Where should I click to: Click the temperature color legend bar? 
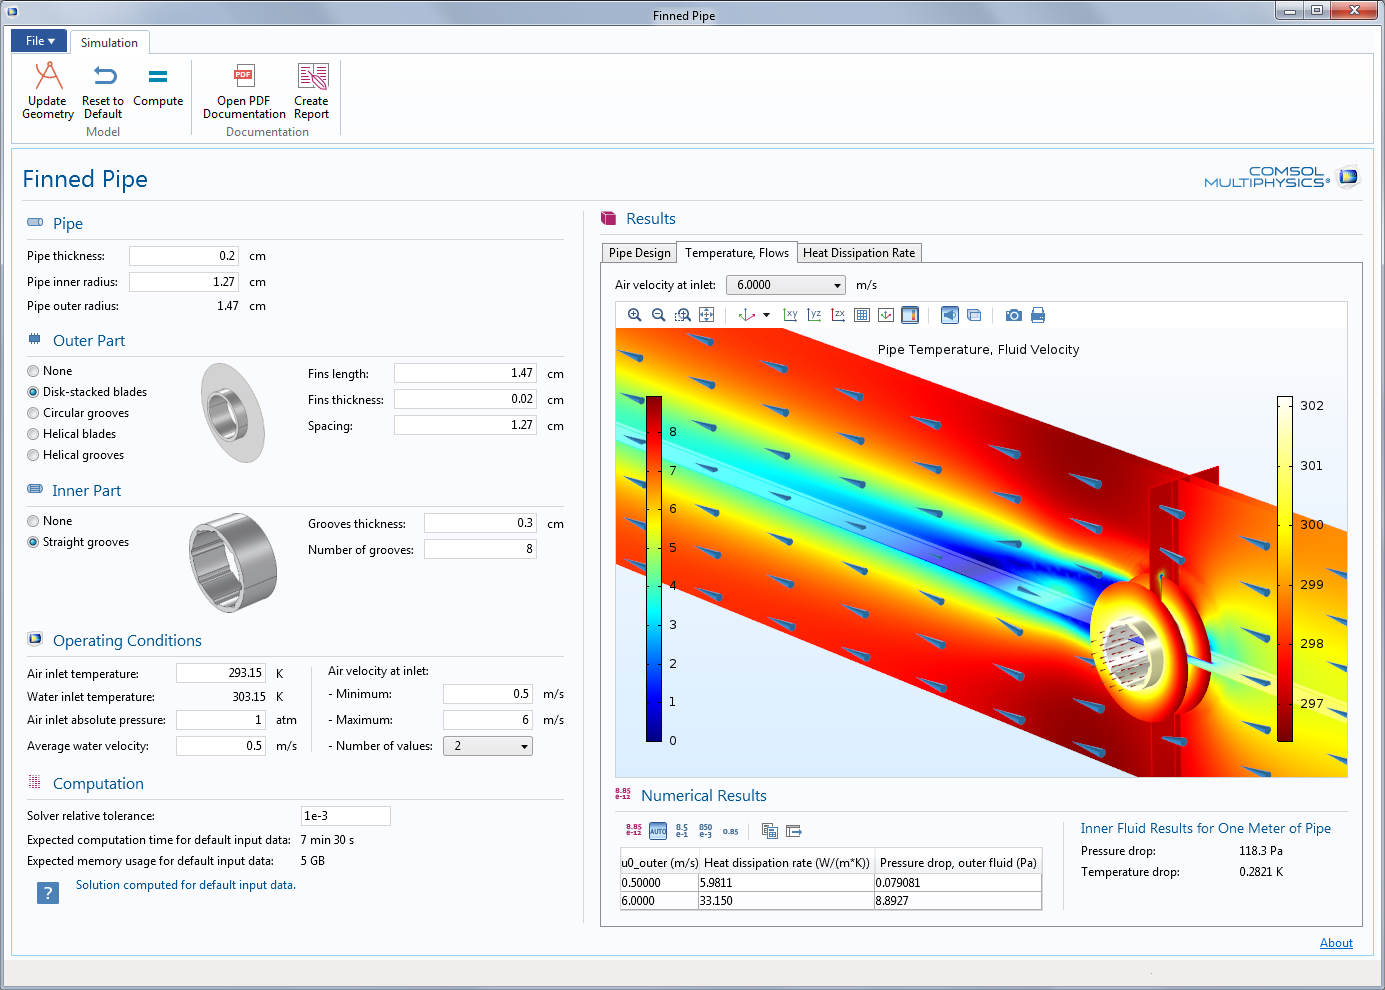point(1285,569)
